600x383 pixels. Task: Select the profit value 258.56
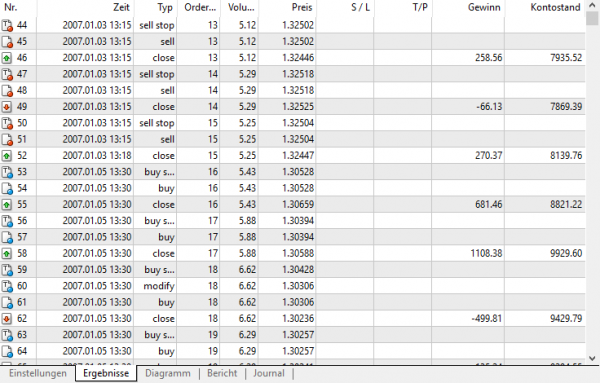click(488, 58)
